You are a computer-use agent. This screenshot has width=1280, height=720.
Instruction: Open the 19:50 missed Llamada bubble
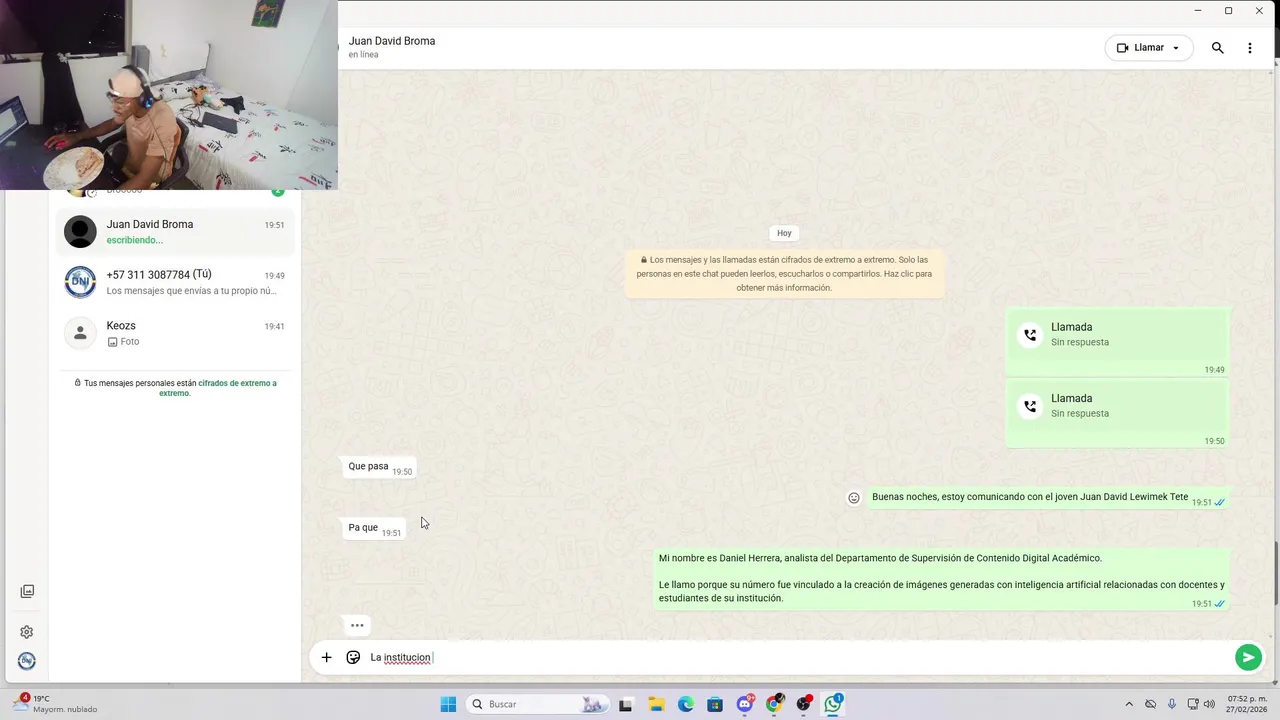pyautogui.click(x=1117, y=413)
